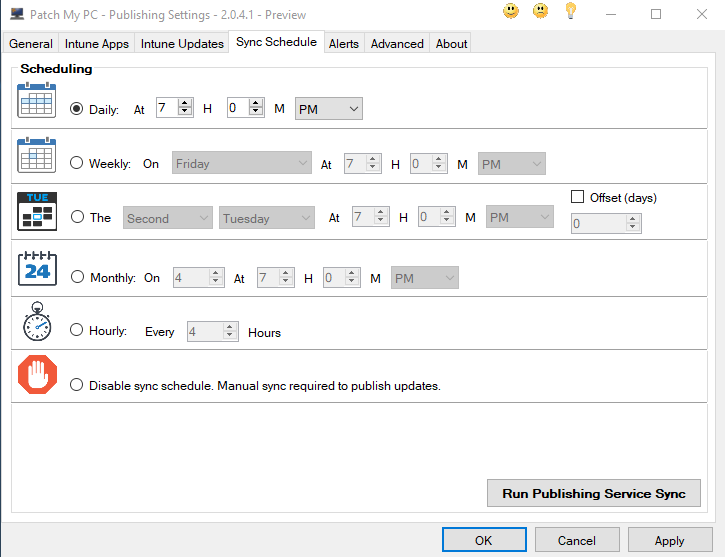Open the Monthly AM/PM dropdown
The width and height of the screenshot is (725, 557).
[425, 278]
